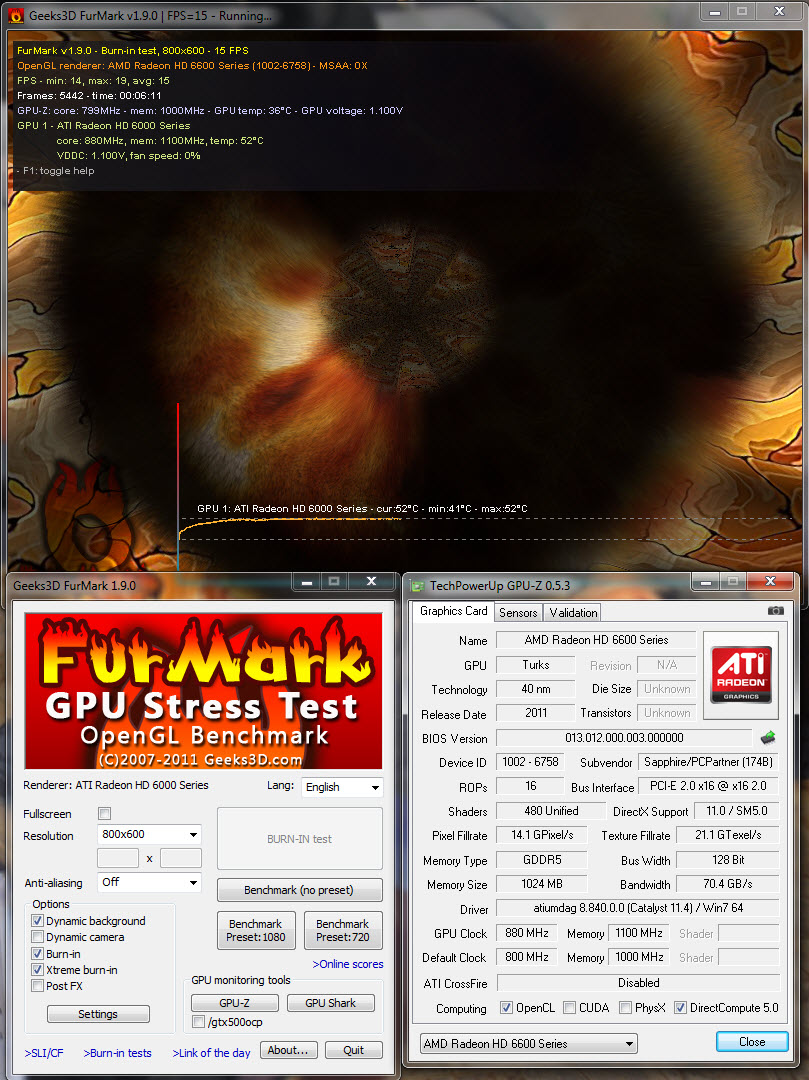The height and width of the screenshot is (1080, 809).
Task: Open the >Online scores link
Action: click(348, 964)
